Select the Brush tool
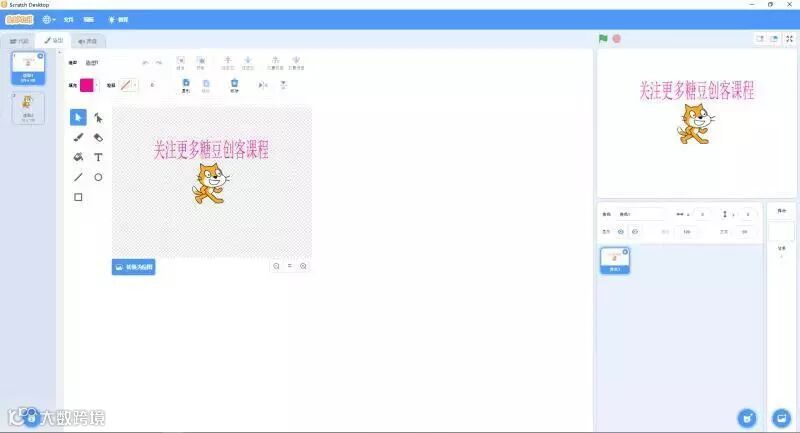Screen dimensions: 800x433 tap(78, 137)
